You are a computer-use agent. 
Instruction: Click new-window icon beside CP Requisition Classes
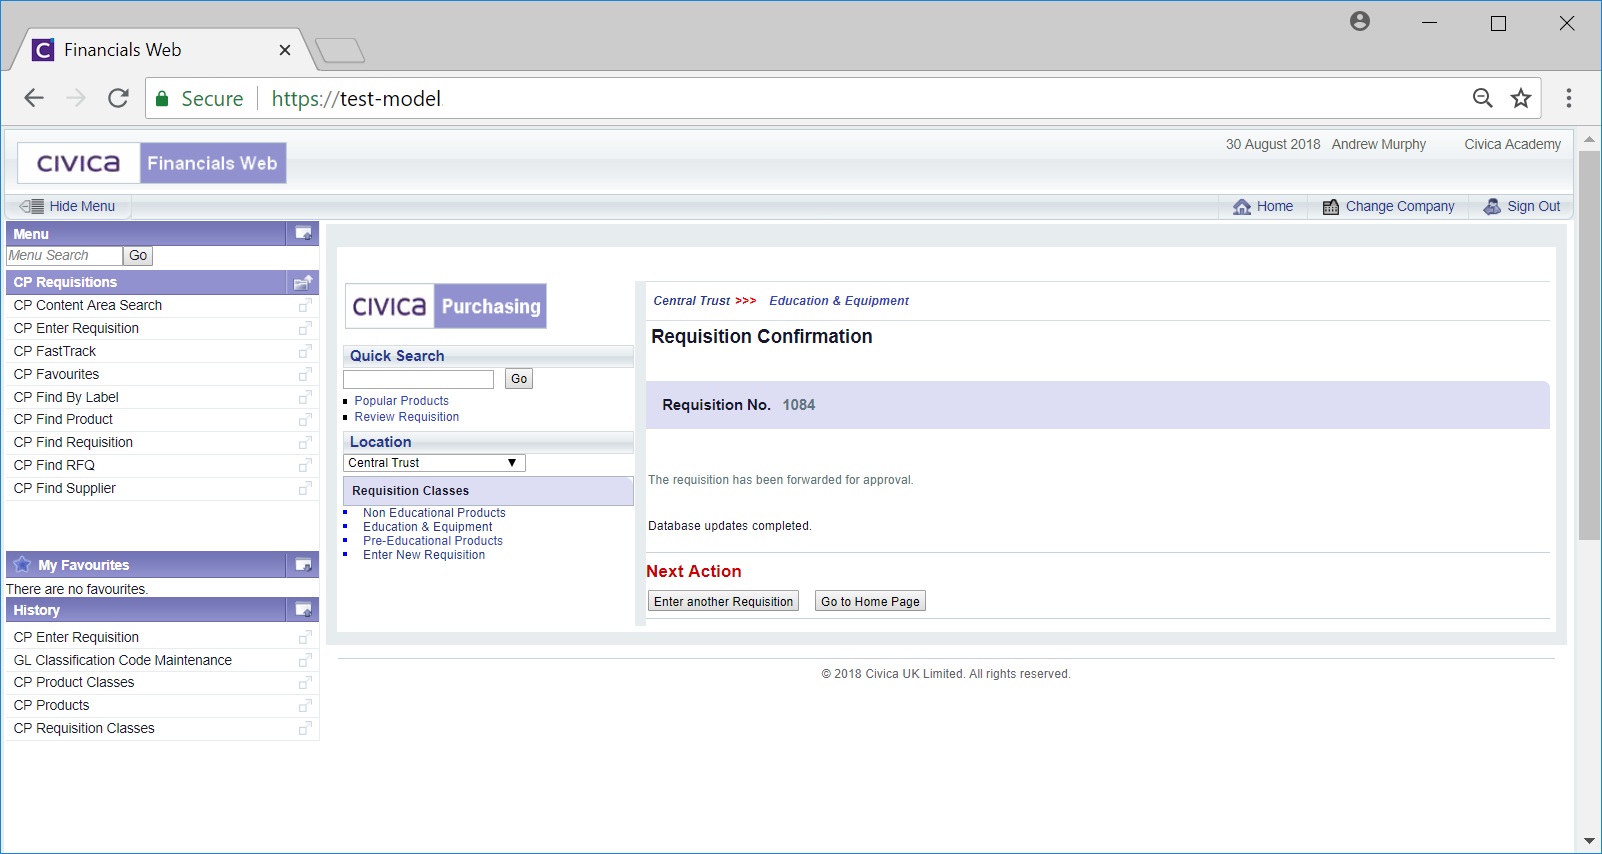coord(305,728)
